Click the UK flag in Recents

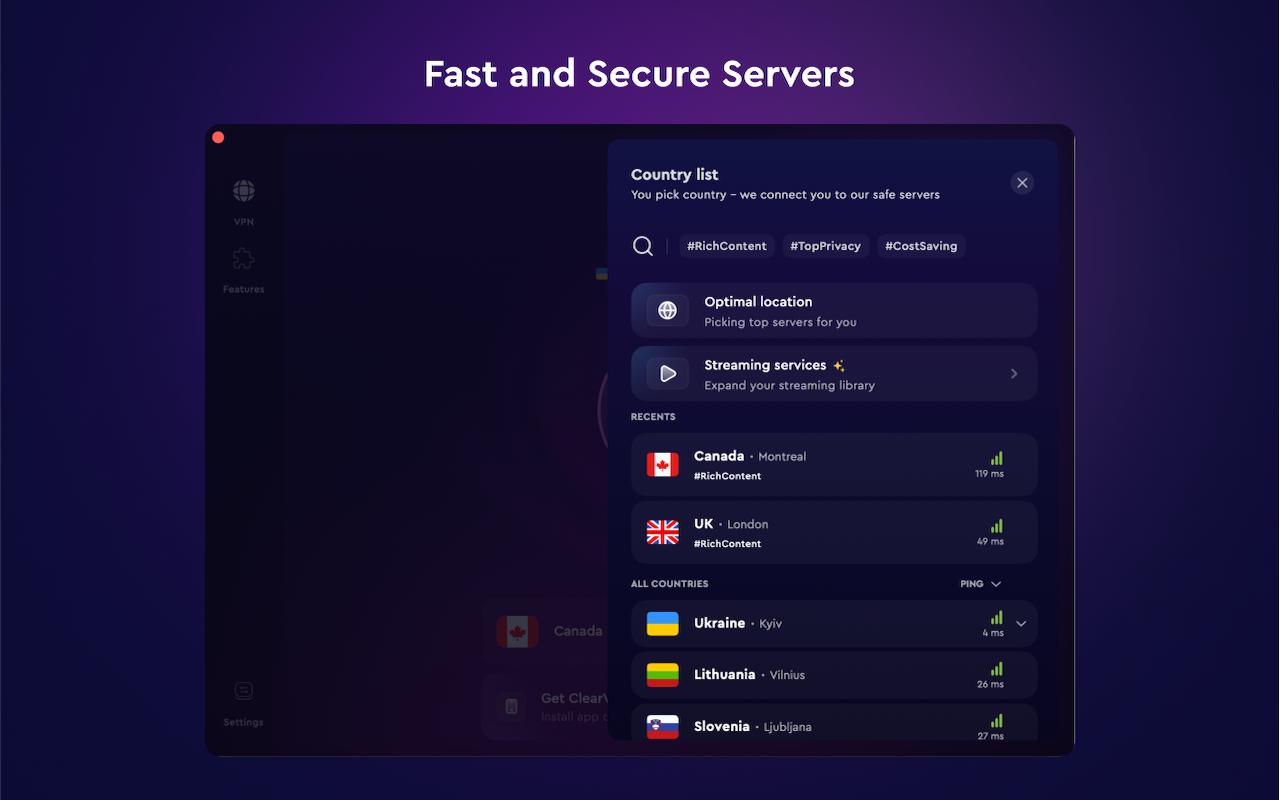(x=662, y=533)
